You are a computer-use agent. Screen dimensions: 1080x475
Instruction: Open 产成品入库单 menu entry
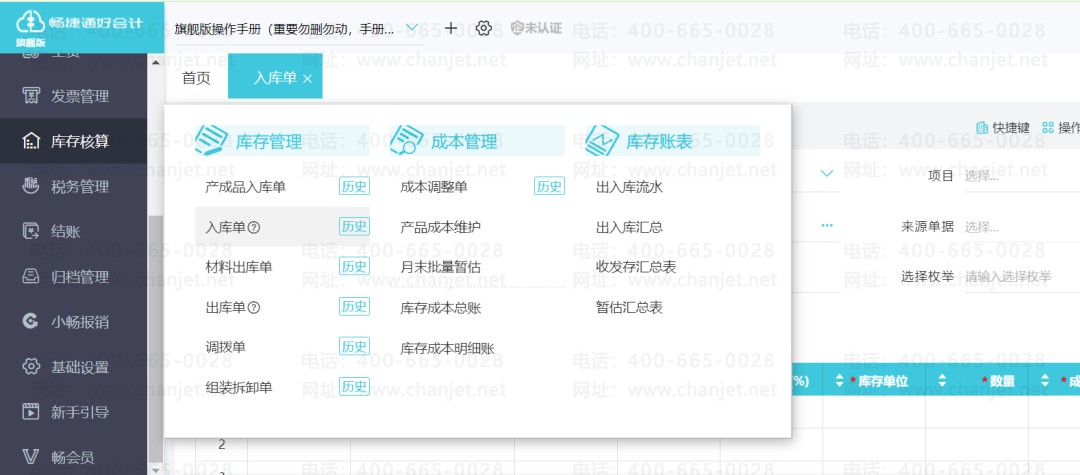pyautogui.click(x=245, y=187)
